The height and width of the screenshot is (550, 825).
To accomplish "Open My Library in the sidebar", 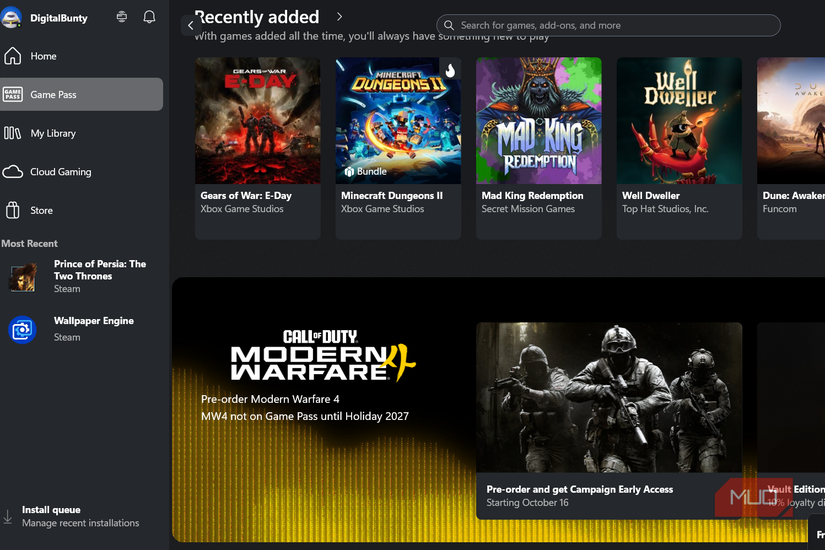I will point(82,133).
